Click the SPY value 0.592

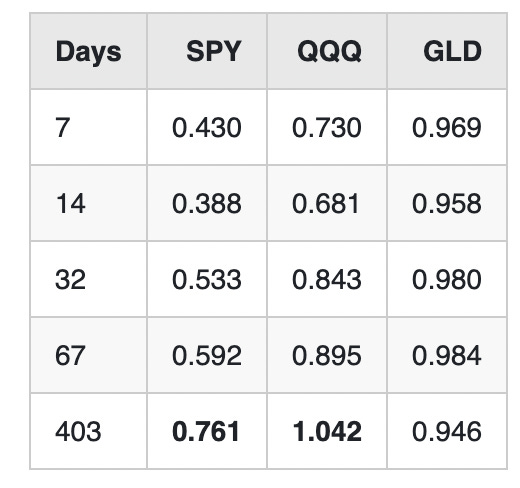[x=207, y=355]
